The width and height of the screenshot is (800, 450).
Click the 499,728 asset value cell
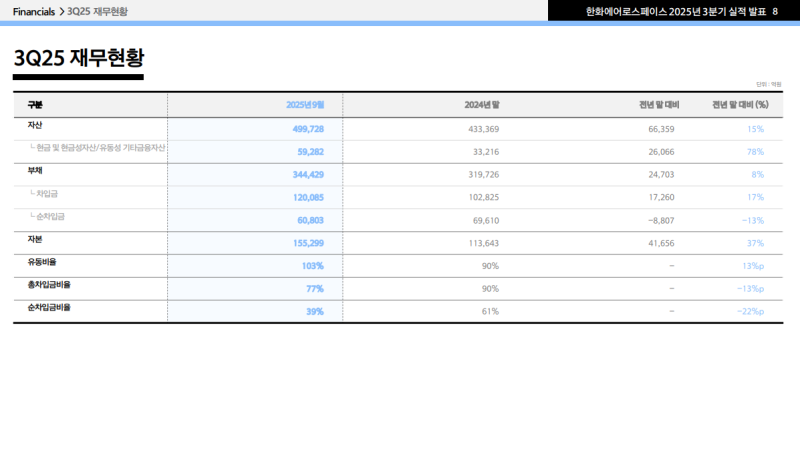(x=308, y=129)
